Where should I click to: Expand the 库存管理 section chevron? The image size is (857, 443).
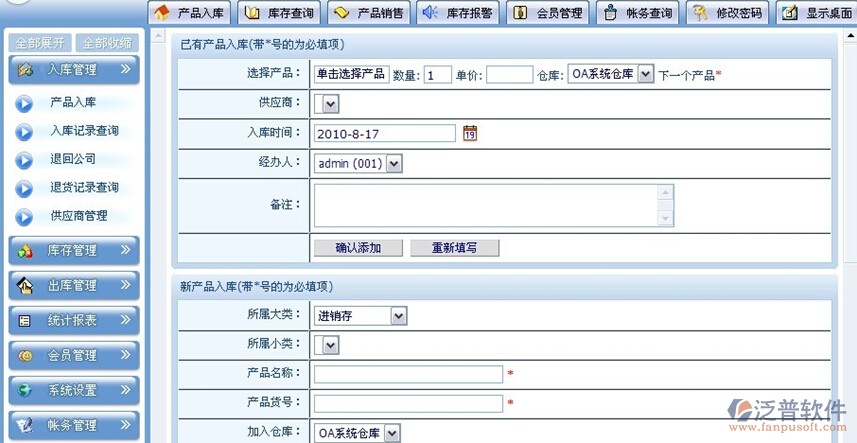[126, 250]
